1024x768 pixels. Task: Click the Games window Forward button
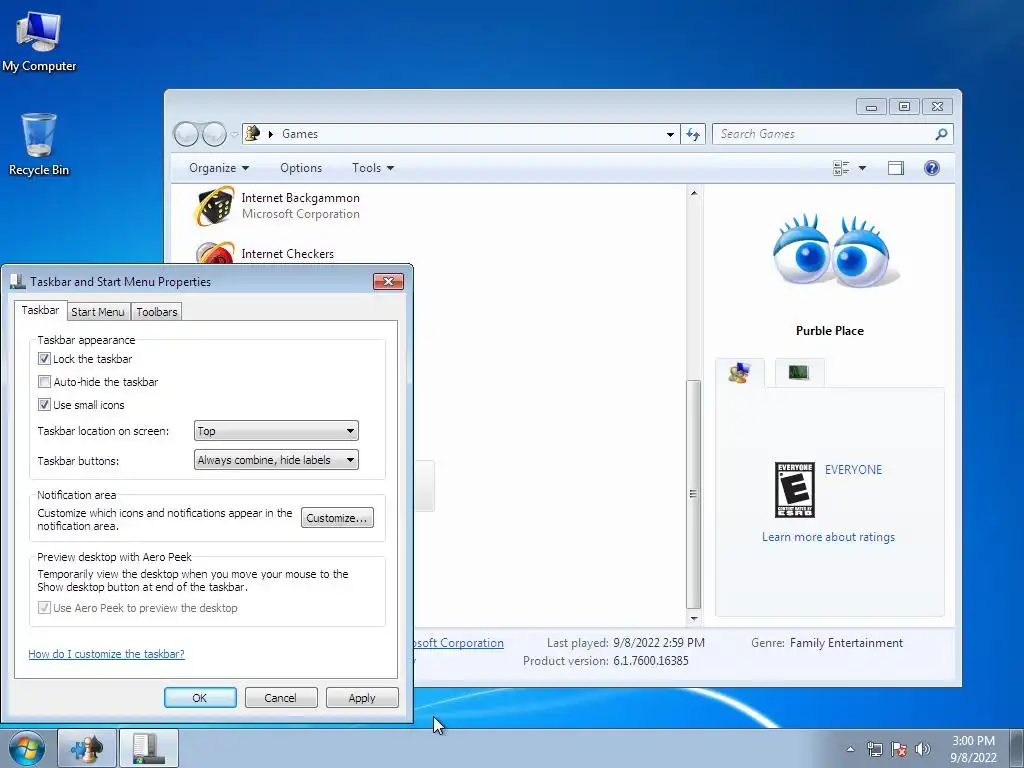214,134
